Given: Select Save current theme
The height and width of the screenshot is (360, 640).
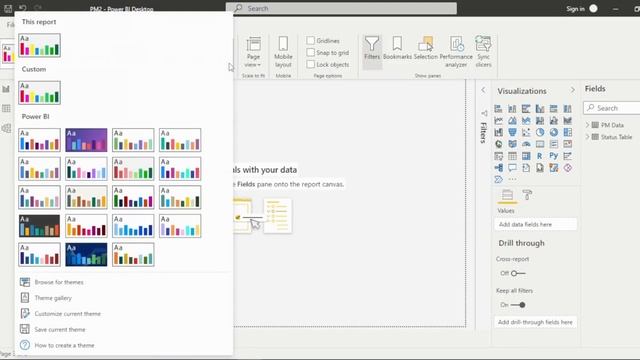Looking at the screenshot, I should [x=60, y=329].
